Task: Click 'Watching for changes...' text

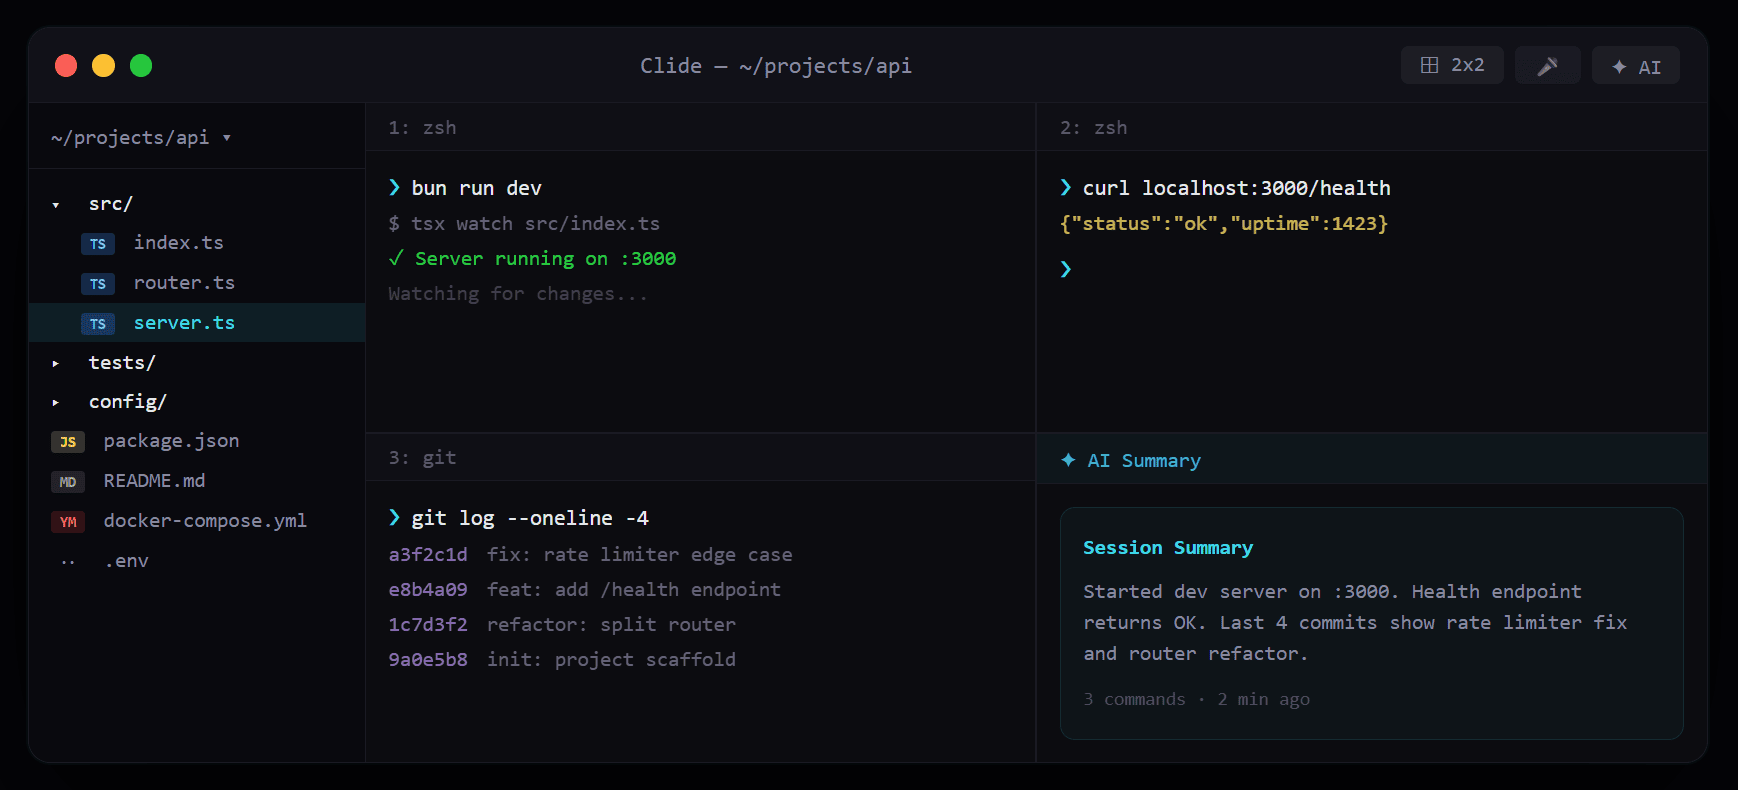Action: click(x=518, y=293)
